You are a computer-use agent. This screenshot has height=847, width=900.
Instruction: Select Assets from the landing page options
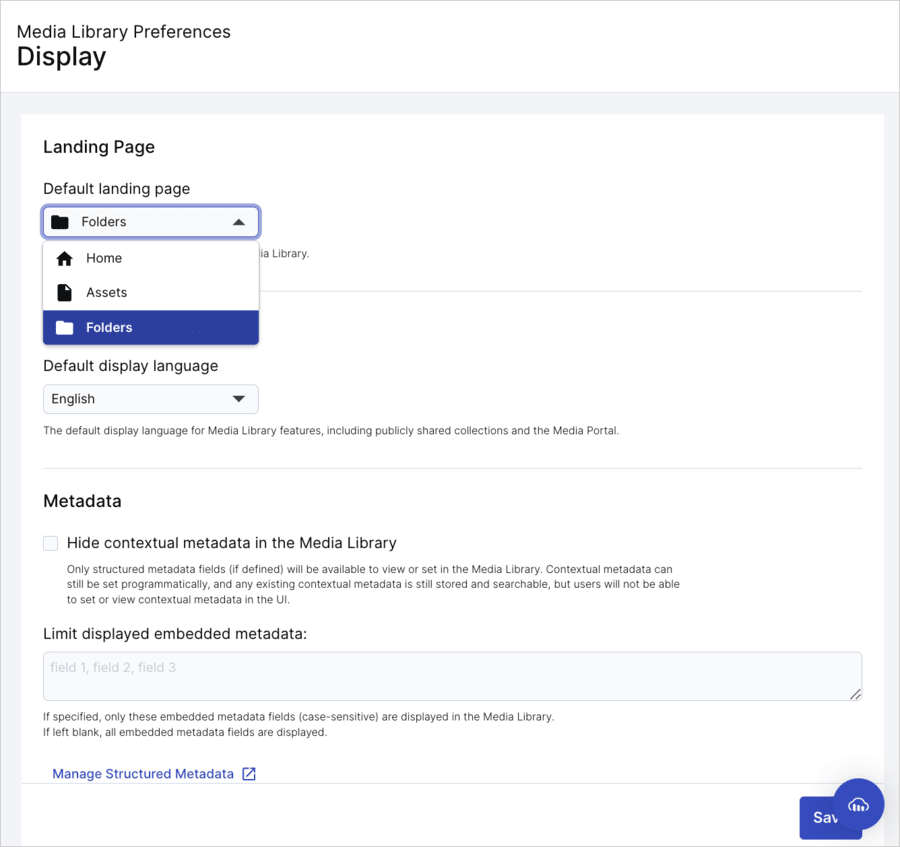tap(107, 293)
